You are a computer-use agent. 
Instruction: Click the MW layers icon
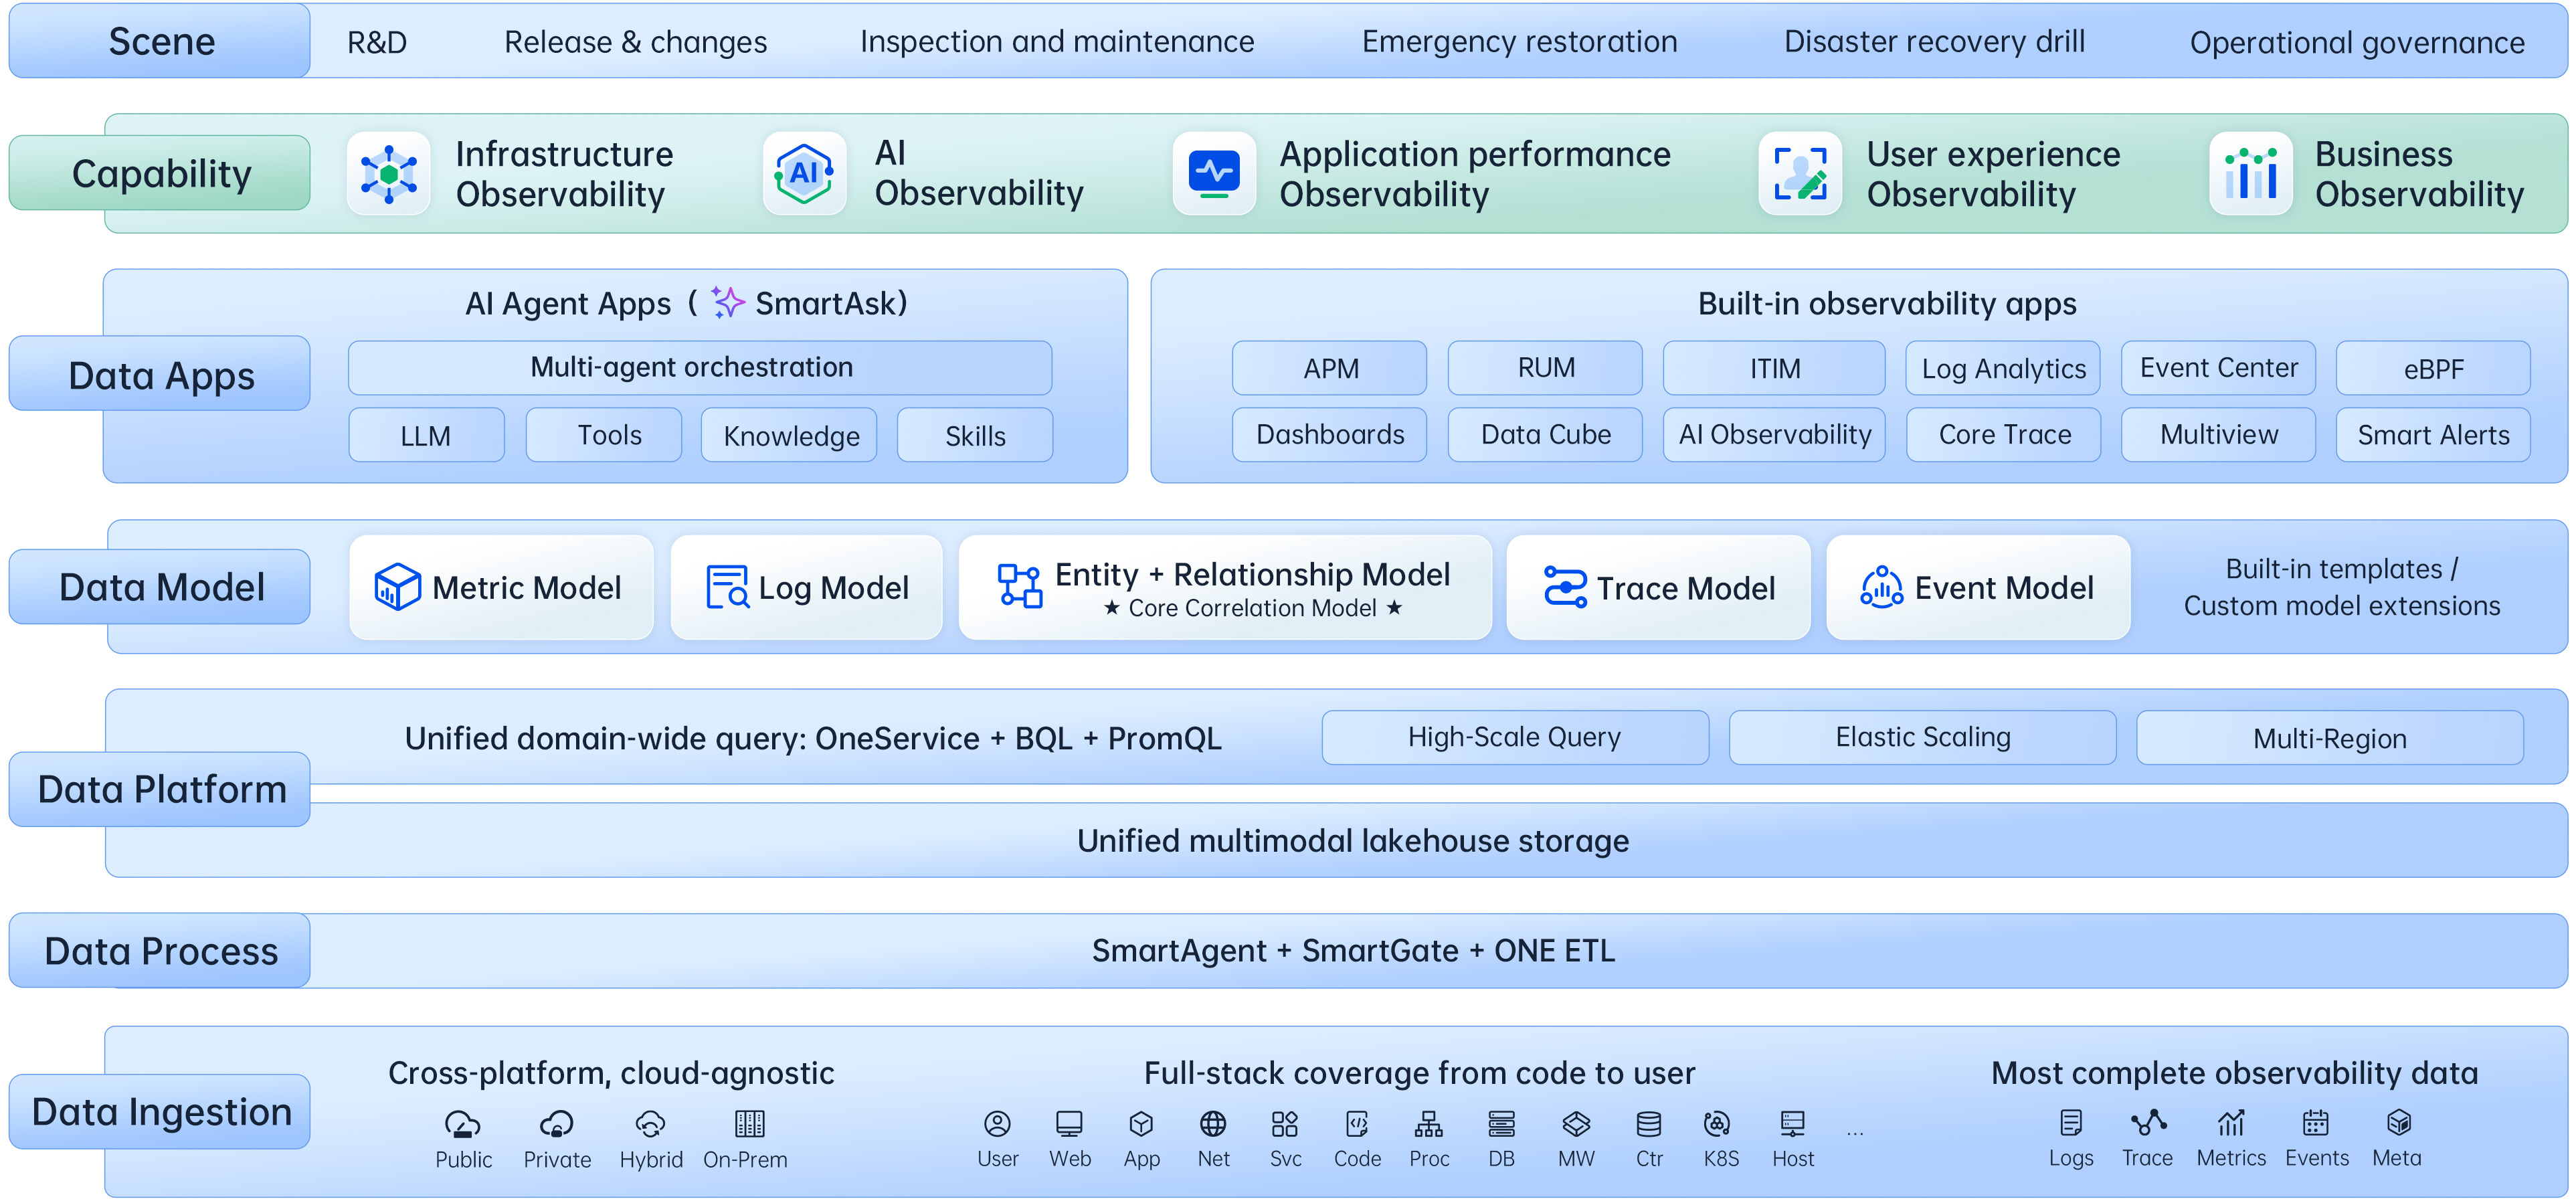pos(1576,1124)
